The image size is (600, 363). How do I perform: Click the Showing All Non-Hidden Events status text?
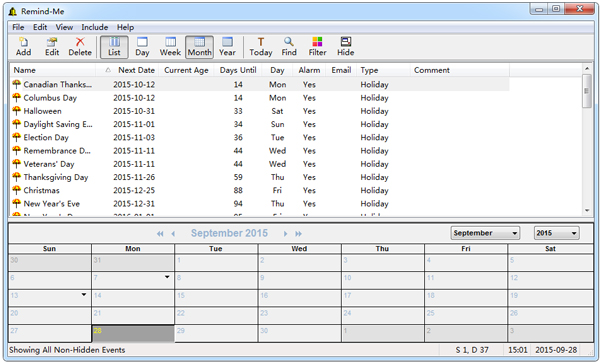click(67, 350)
